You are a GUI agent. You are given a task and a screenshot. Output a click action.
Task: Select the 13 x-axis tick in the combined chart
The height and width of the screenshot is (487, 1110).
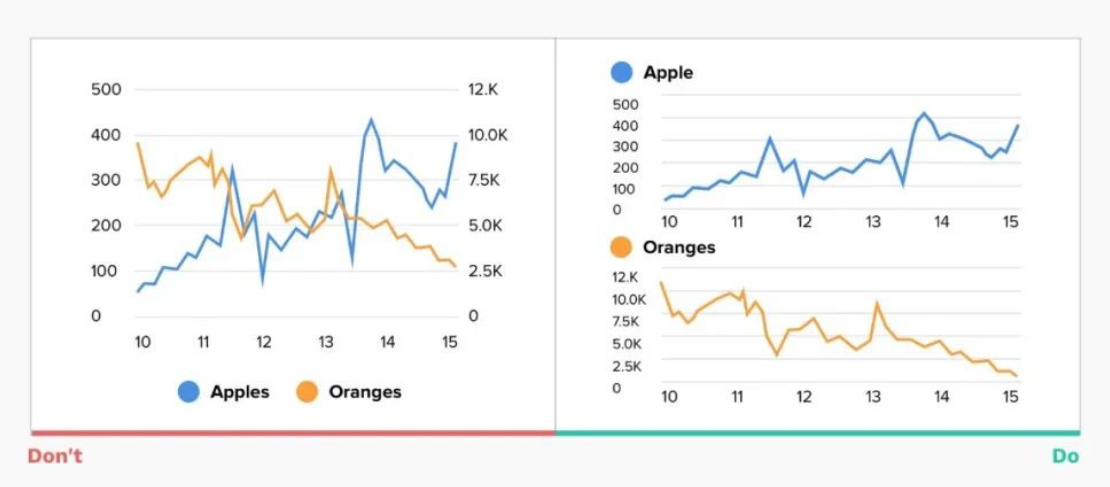click(326, 342)
